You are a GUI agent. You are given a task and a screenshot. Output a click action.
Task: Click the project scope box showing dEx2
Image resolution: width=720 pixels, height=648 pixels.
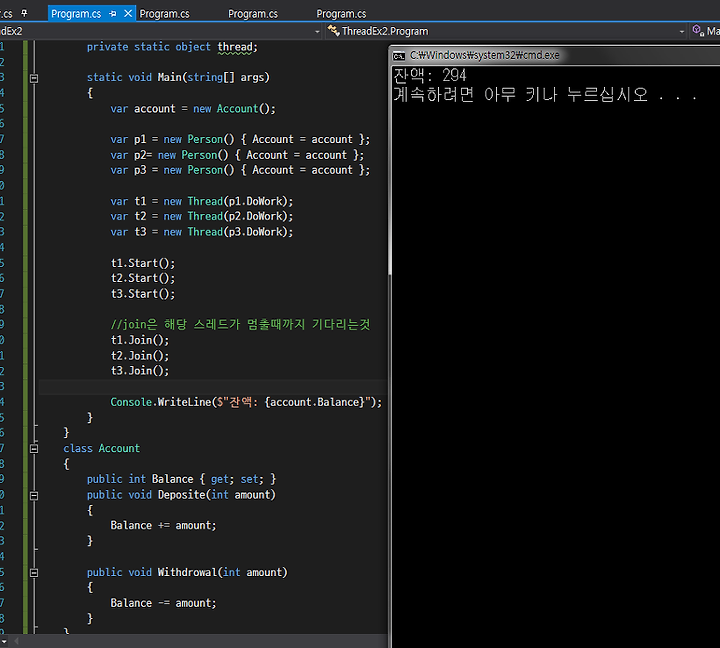click(x=160, y=31)
